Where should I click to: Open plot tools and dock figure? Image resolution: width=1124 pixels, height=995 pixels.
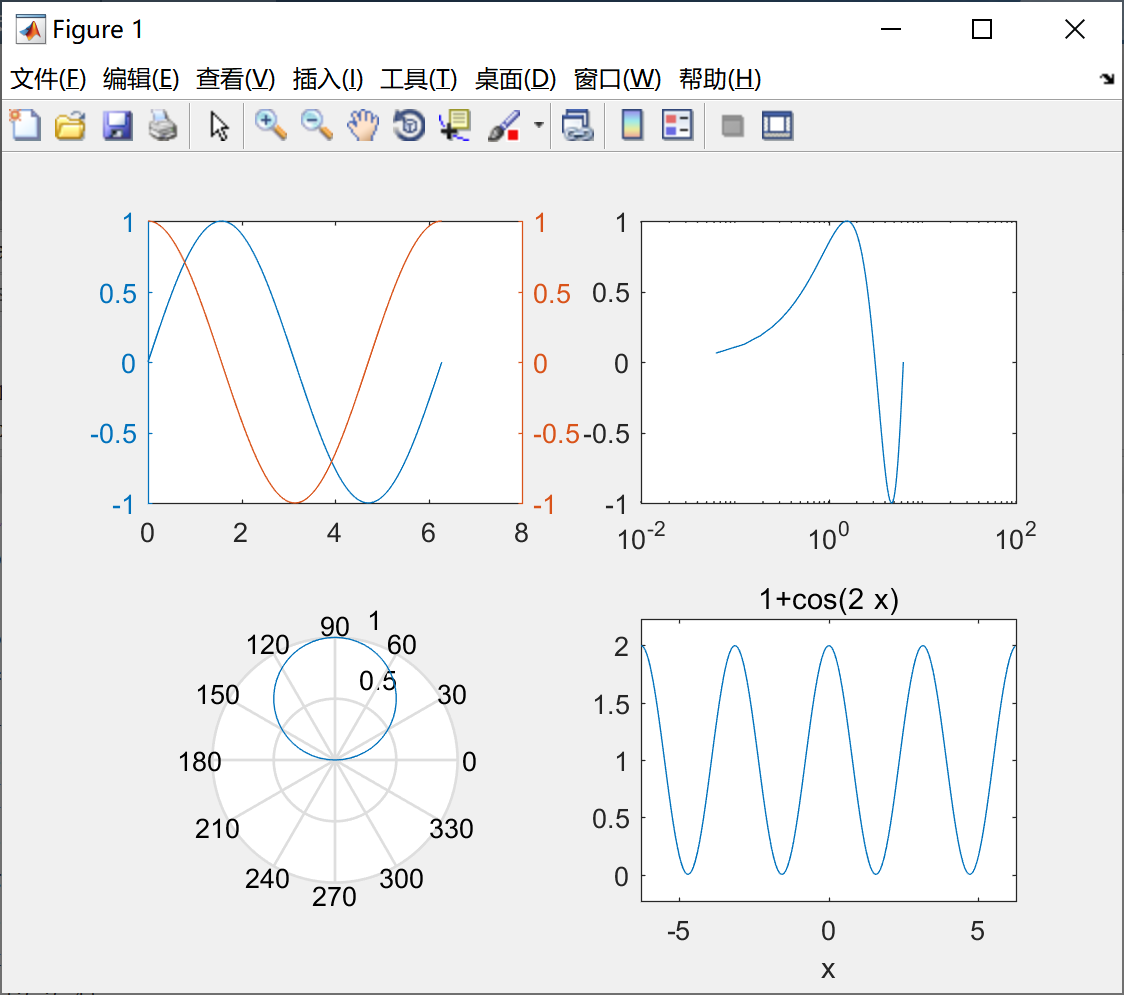tap(778, 125)
